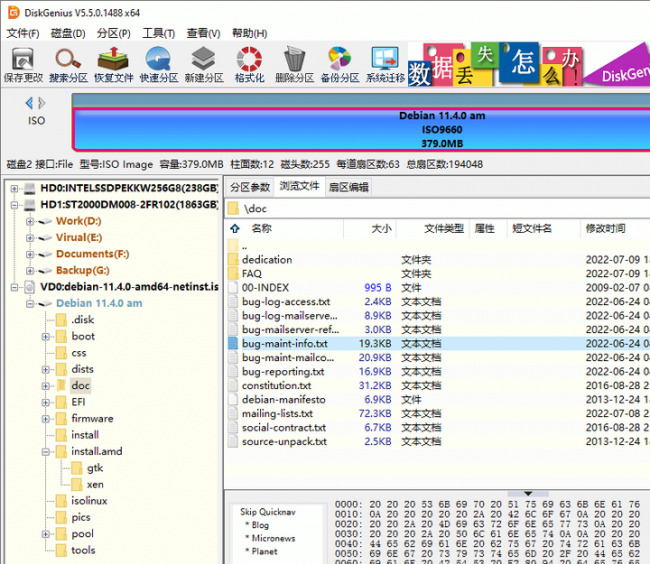Go to previous disk with left arrow
The height and width of the screenshot is (564, 650).
click(29, 103)
